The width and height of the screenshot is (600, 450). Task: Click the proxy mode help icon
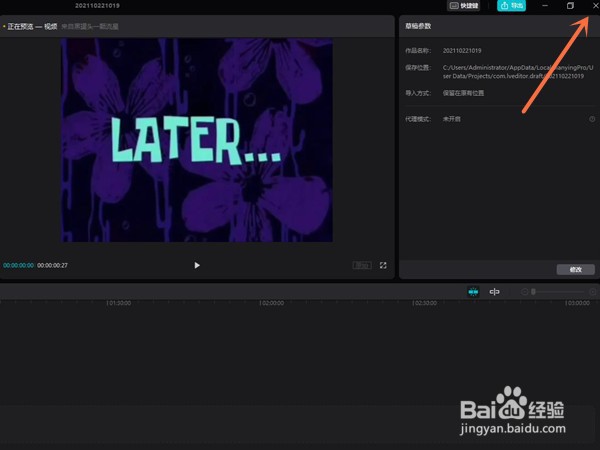592,119
